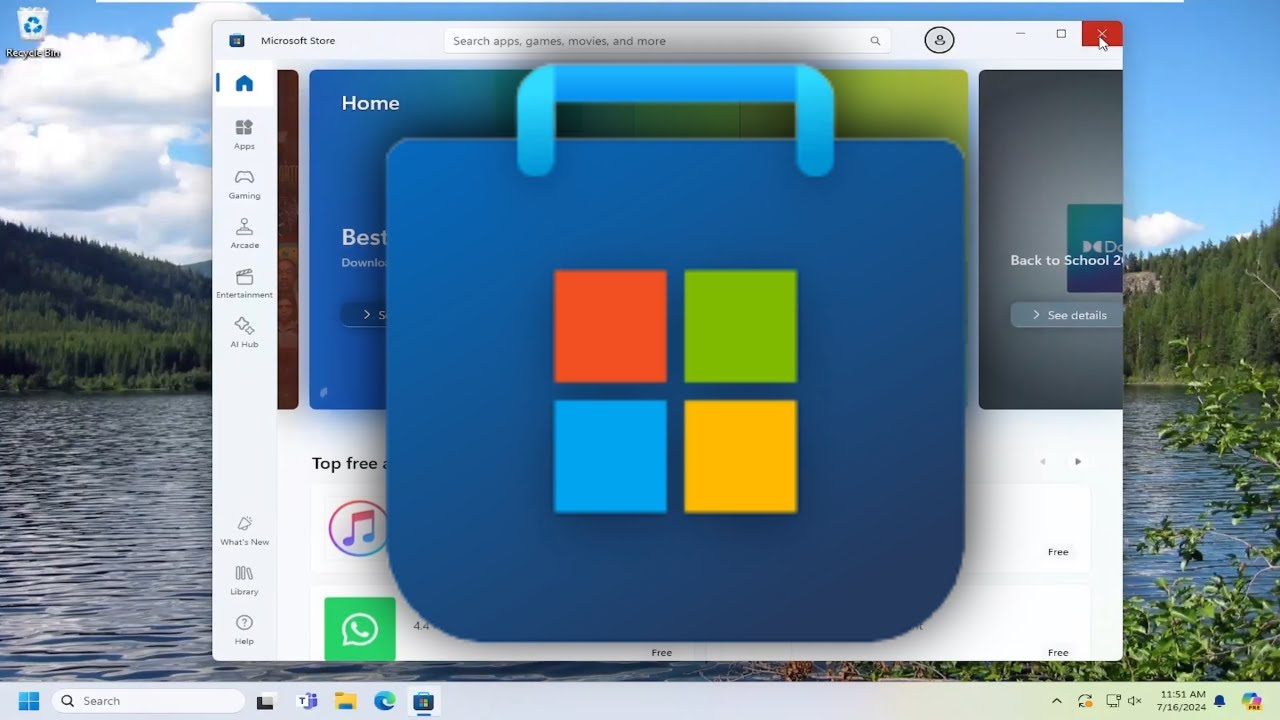Open File Explorer from taskbar
Viewport: 1280px width, 720px height.
pos(345,701)
